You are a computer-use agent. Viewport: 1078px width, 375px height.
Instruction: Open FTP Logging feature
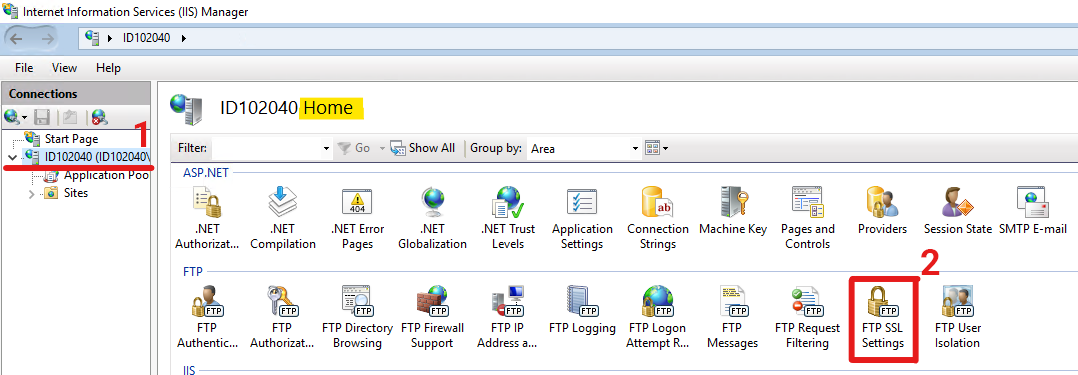(x=582, y=310)
